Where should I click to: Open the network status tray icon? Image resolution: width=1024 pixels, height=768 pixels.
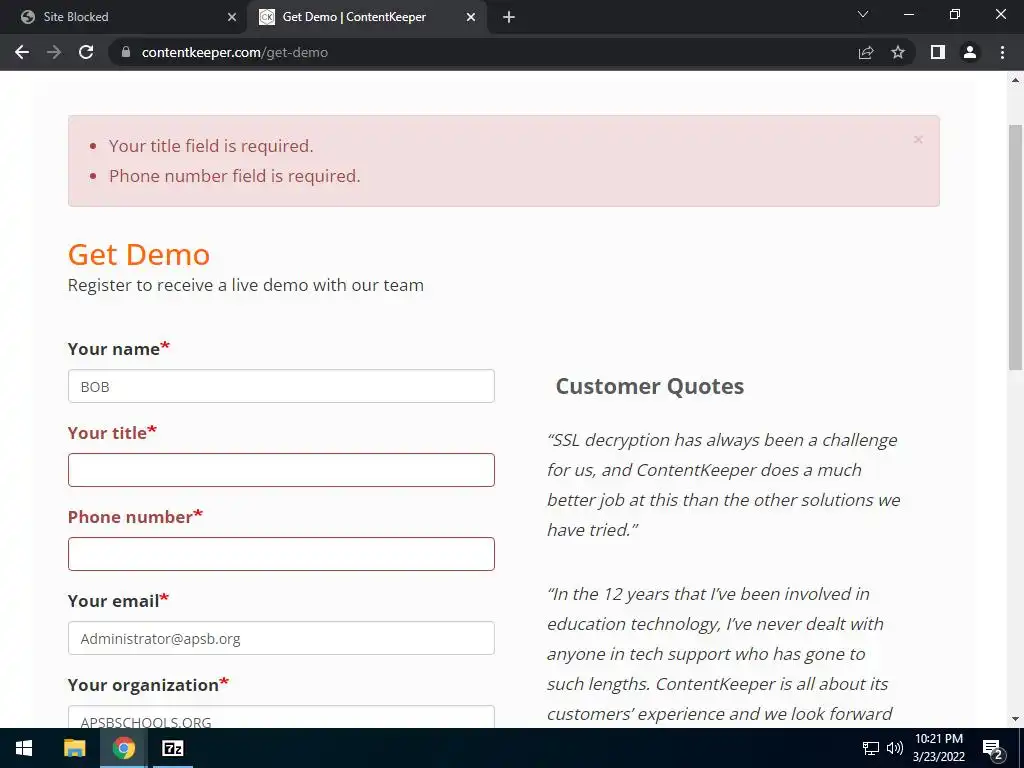click(871, 748)
